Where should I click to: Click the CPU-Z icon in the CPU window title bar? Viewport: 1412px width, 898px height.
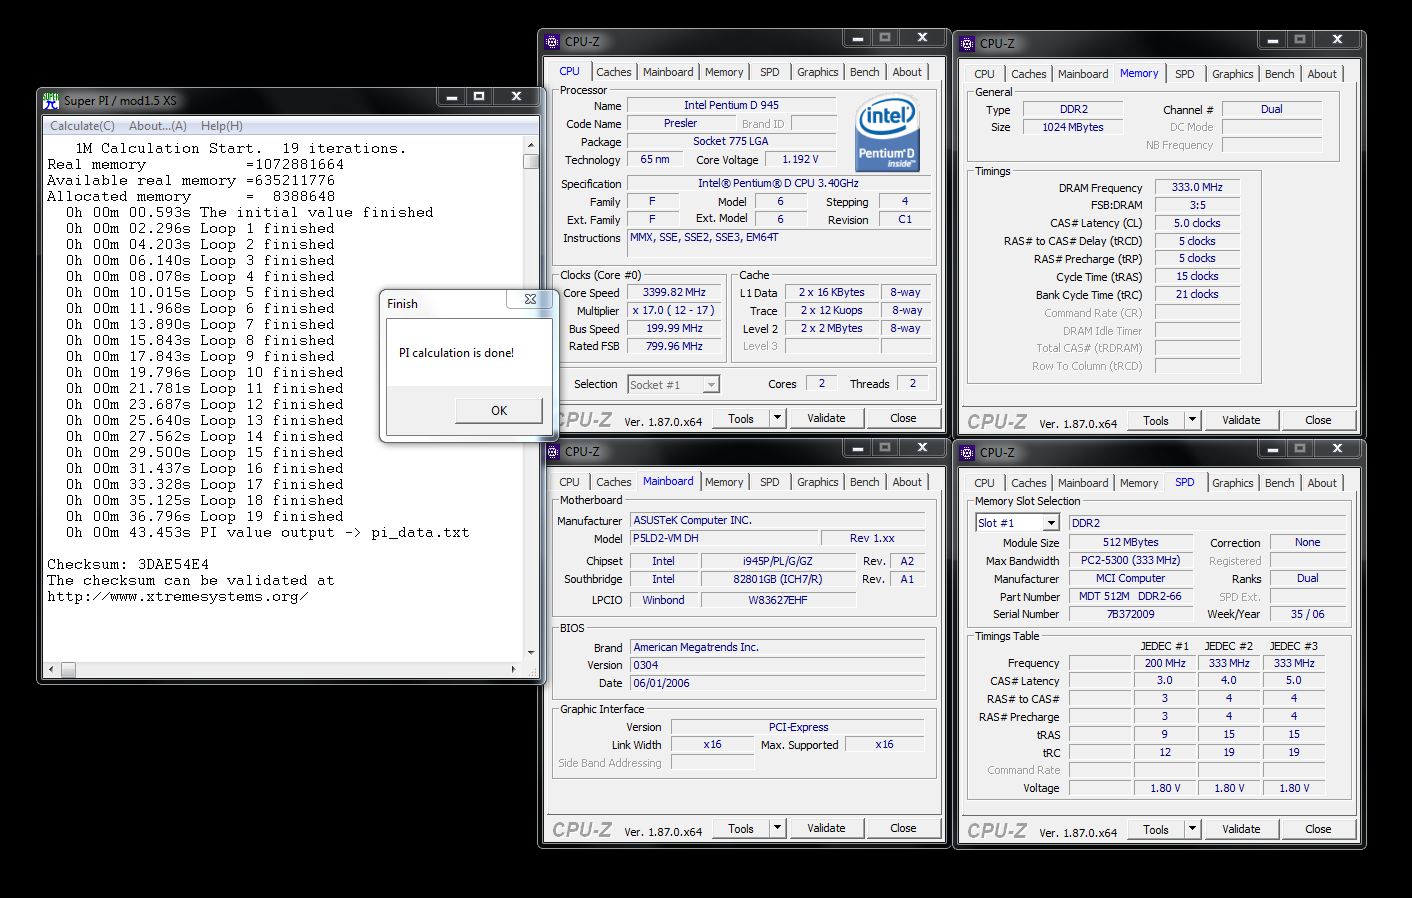pos(552,41)
